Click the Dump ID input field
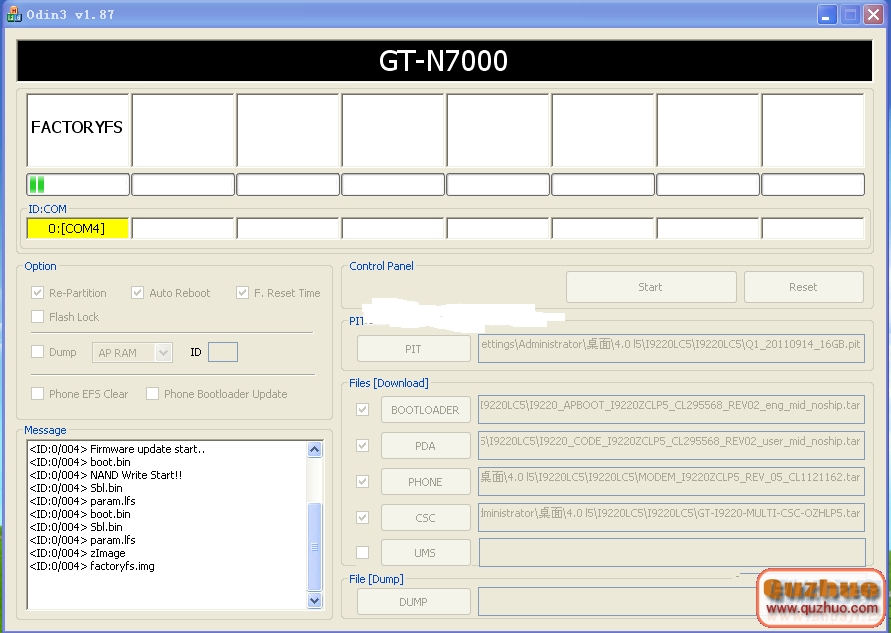Image resolution: width=891 pixels, height=633 pixels. click(x=223, y=352)
